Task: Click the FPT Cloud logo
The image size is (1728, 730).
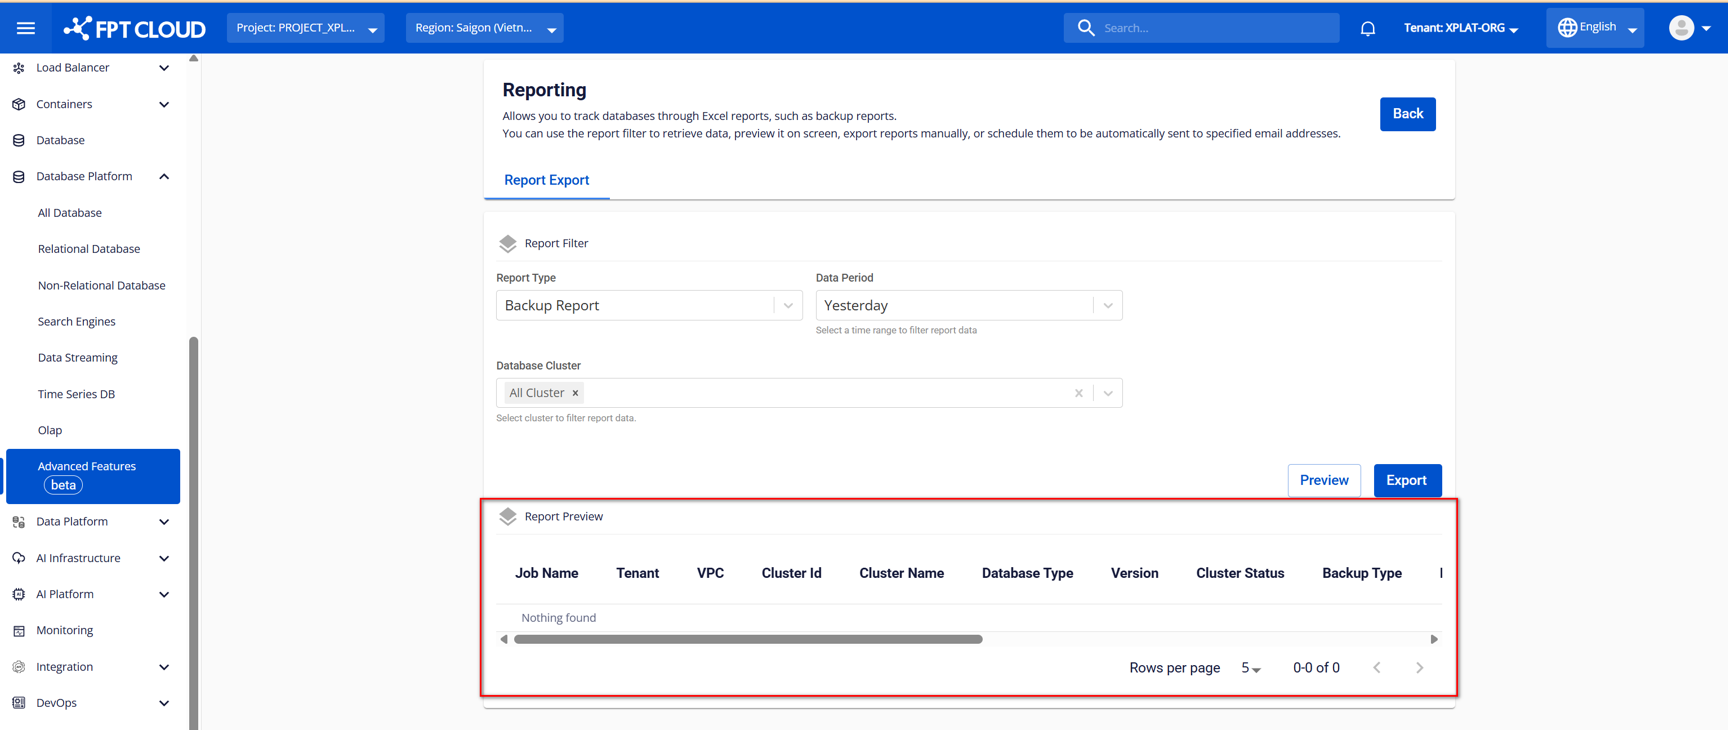Action: tap(134, 28)
